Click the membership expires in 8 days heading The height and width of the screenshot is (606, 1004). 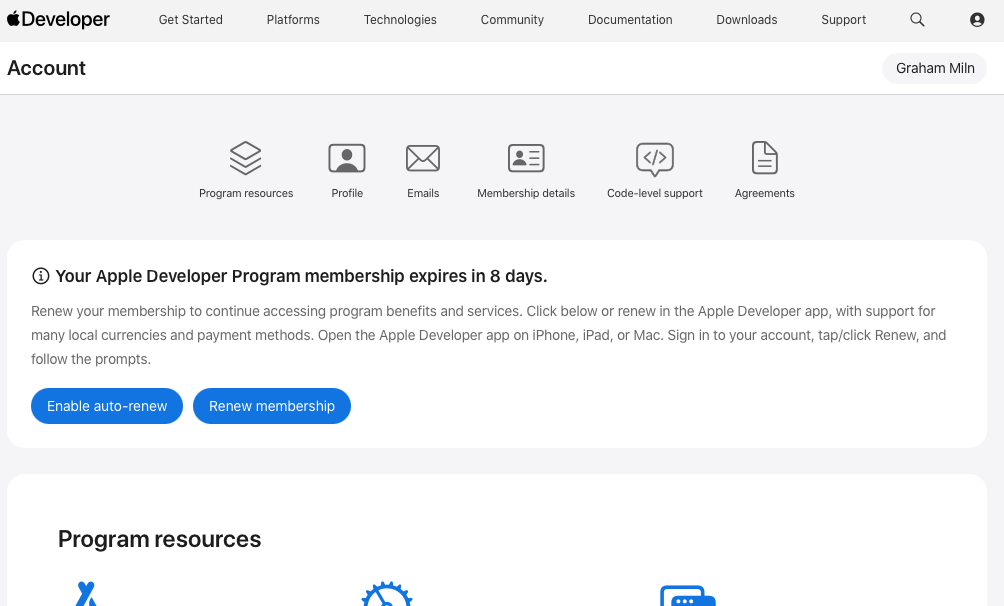[301, 276]
